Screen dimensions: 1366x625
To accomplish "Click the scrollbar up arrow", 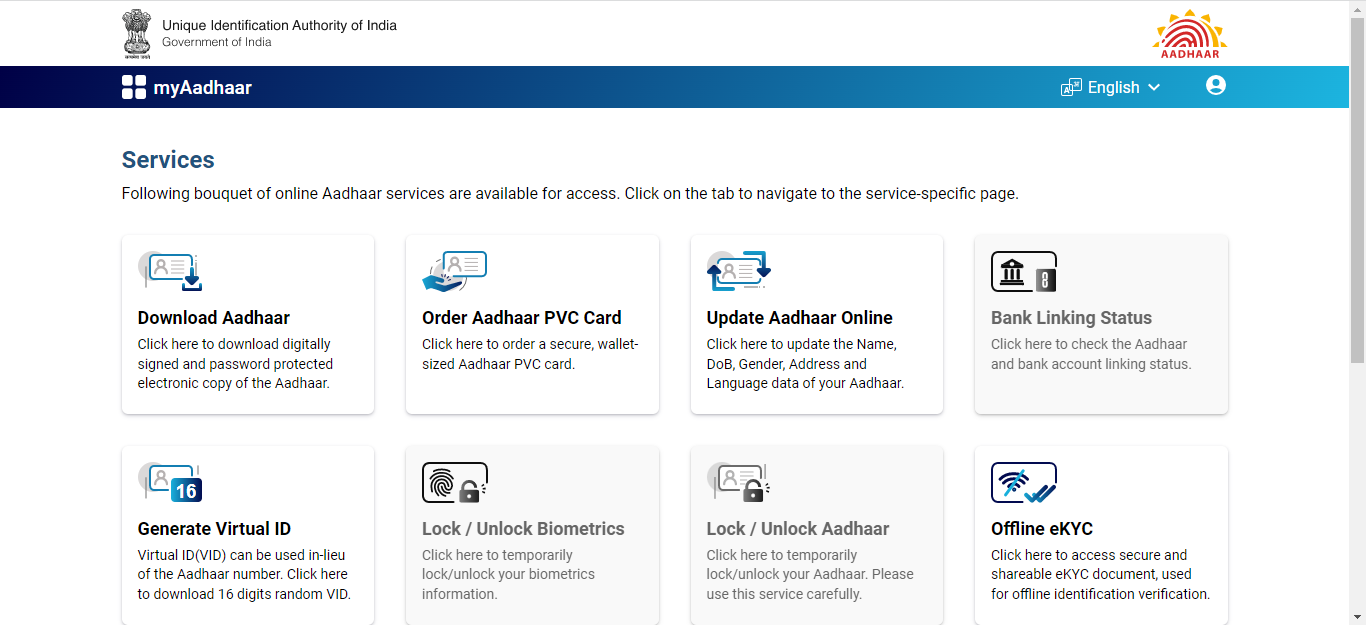I will pos(1357,8).
